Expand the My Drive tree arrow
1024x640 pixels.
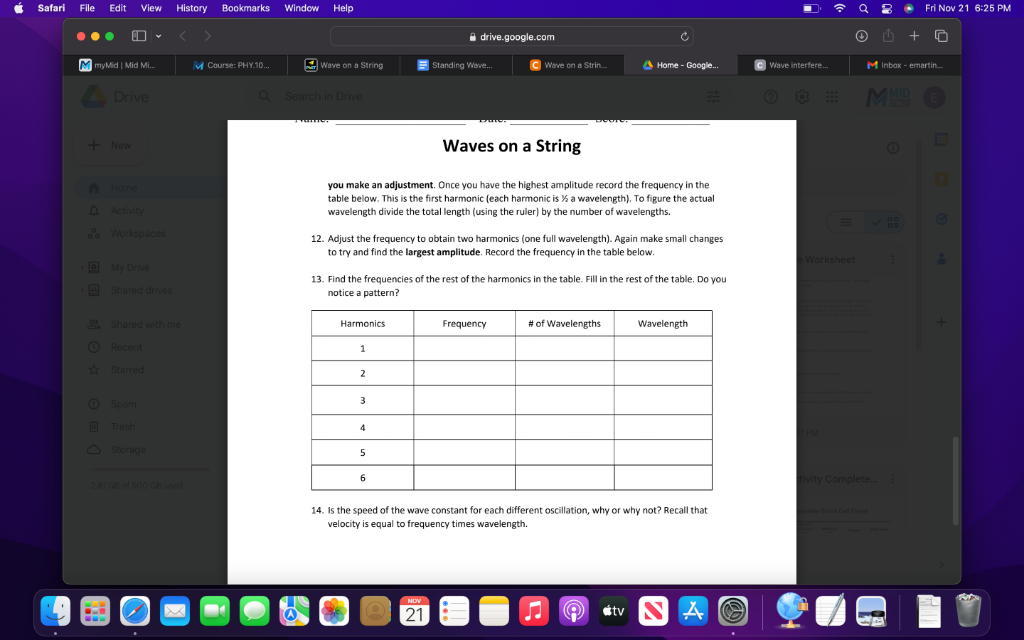tap(82, 268)
